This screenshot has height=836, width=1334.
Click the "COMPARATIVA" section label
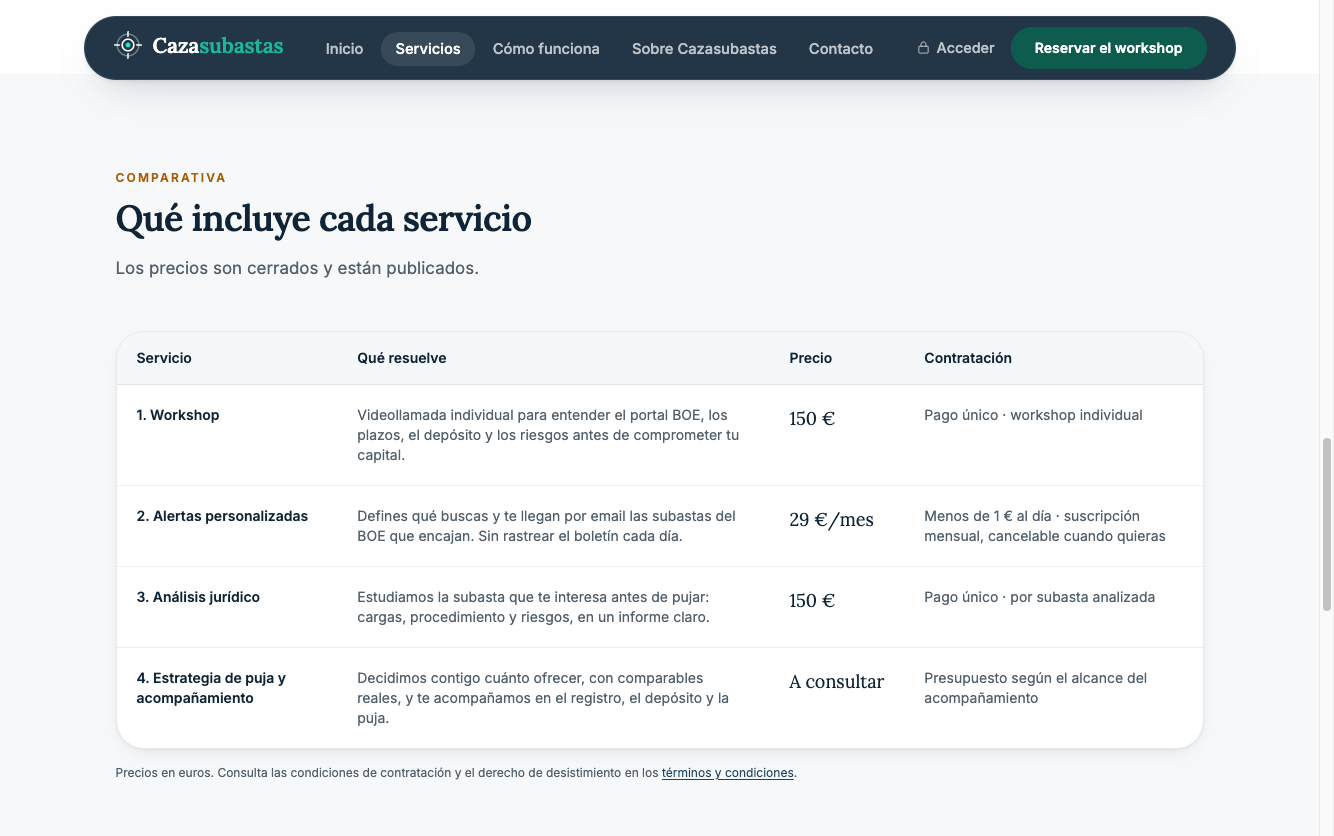click(171, 178)
